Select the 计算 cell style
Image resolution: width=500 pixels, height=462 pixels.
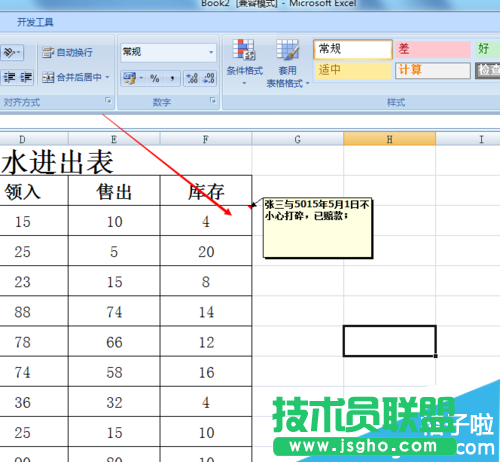[x=433, y=70]
